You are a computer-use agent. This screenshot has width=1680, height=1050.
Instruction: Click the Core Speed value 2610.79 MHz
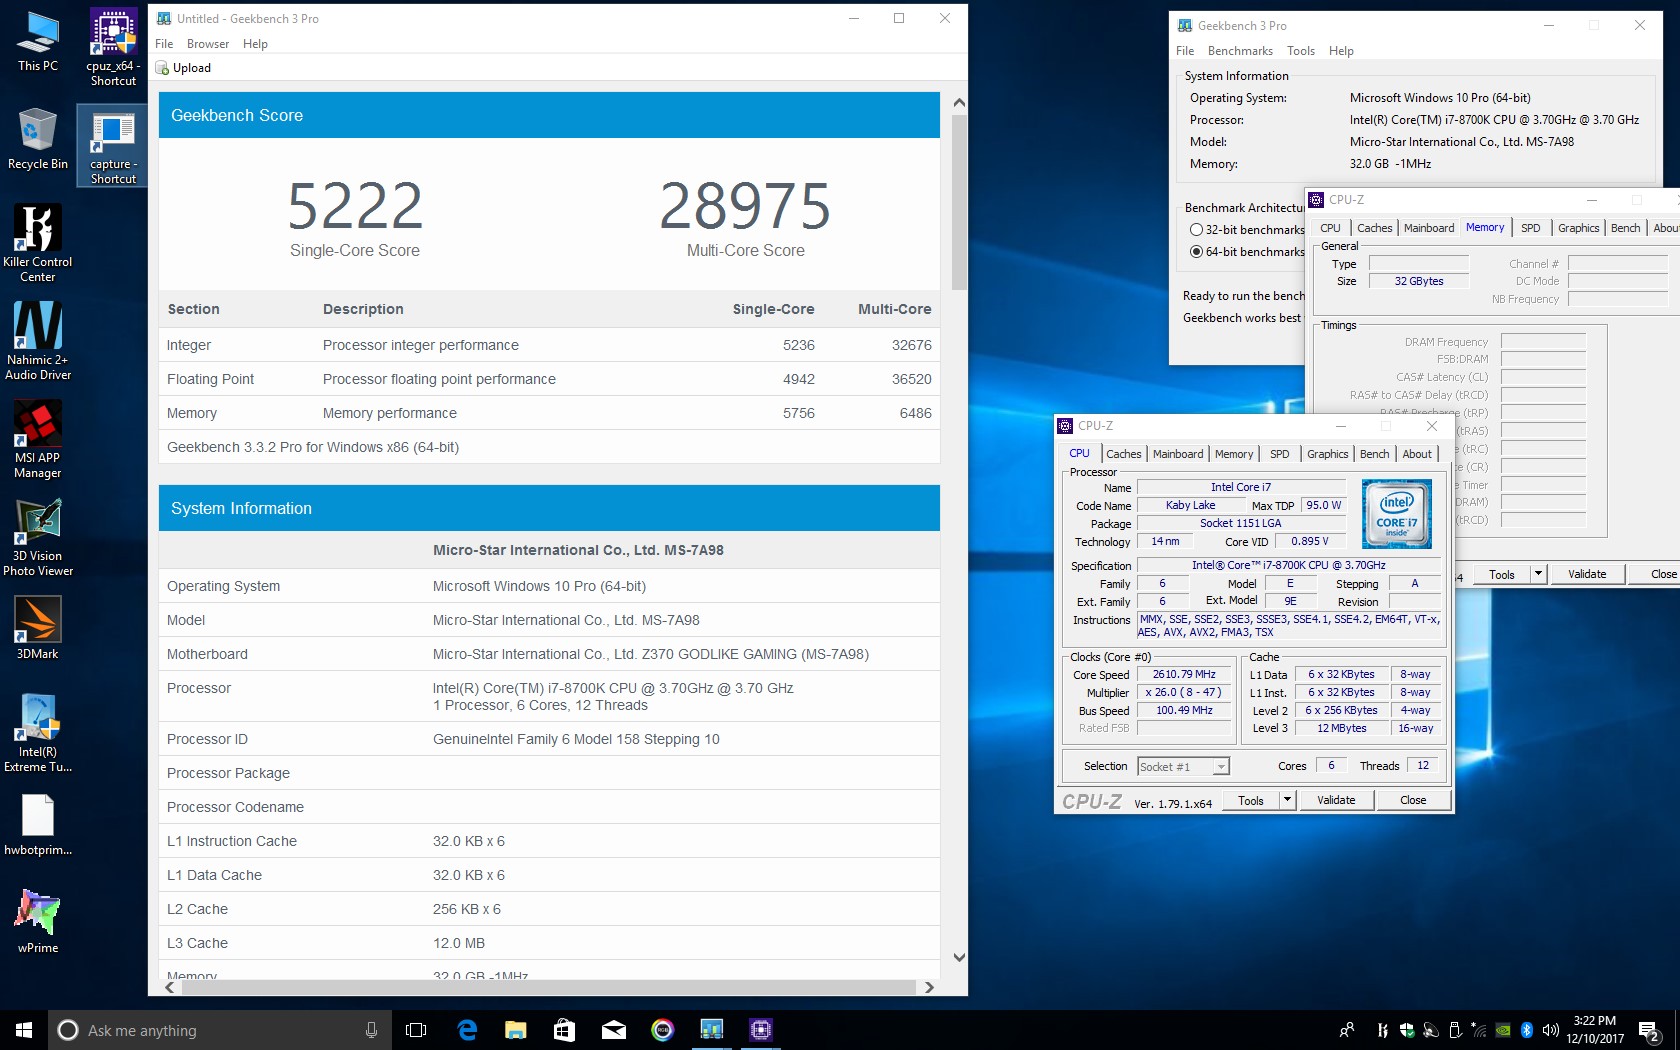1184,674
